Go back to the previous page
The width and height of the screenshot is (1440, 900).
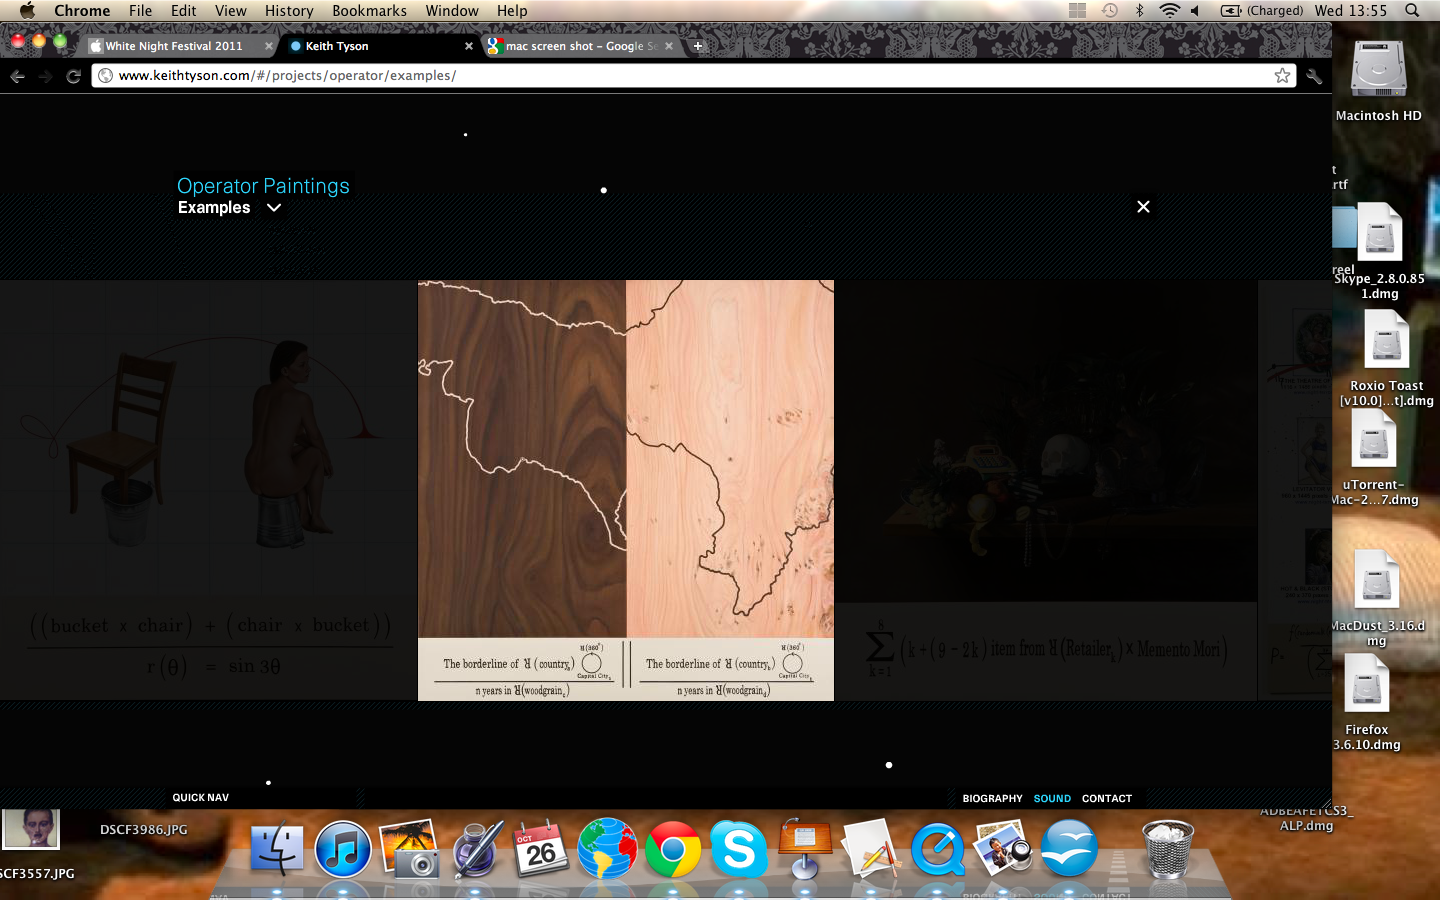pyautogui.click(x=17, y=76)
